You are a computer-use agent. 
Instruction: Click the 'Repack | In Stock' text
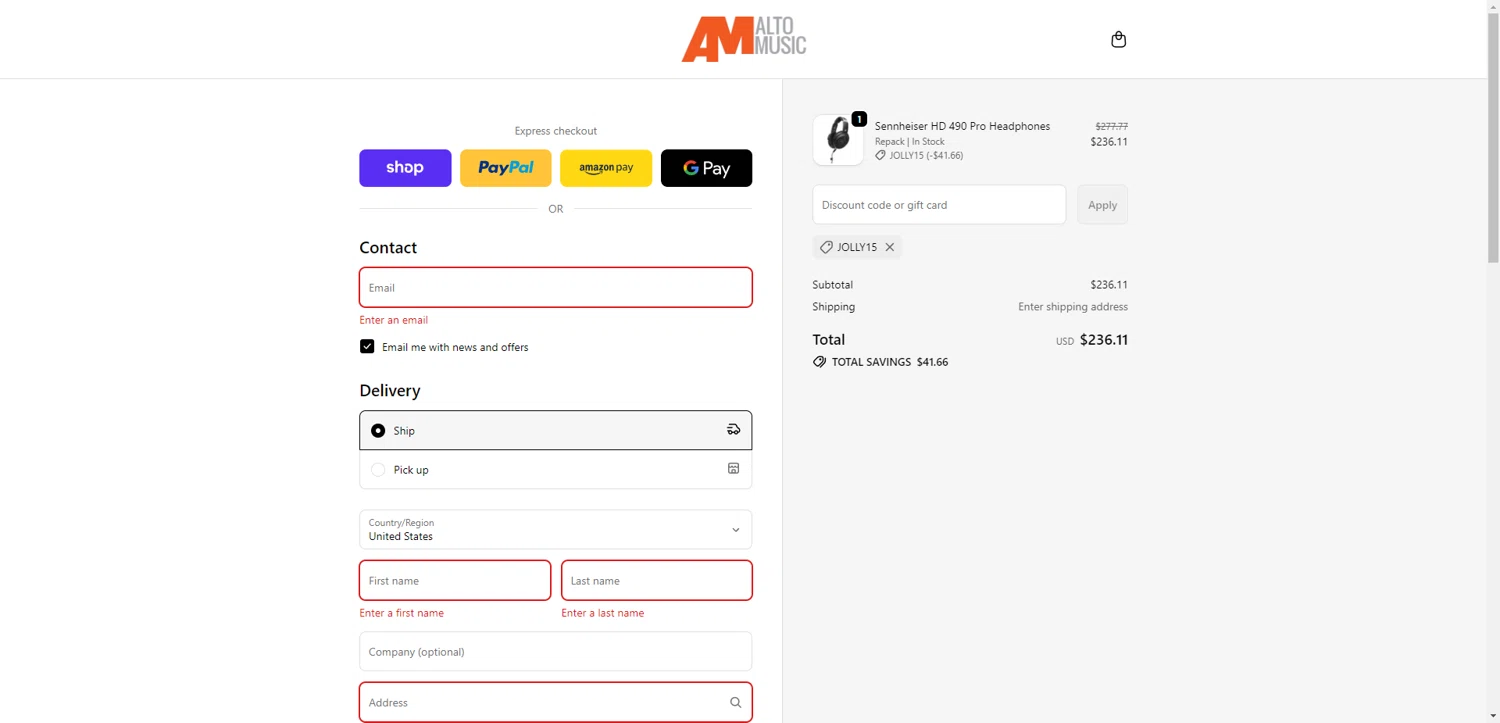[910, 141]
